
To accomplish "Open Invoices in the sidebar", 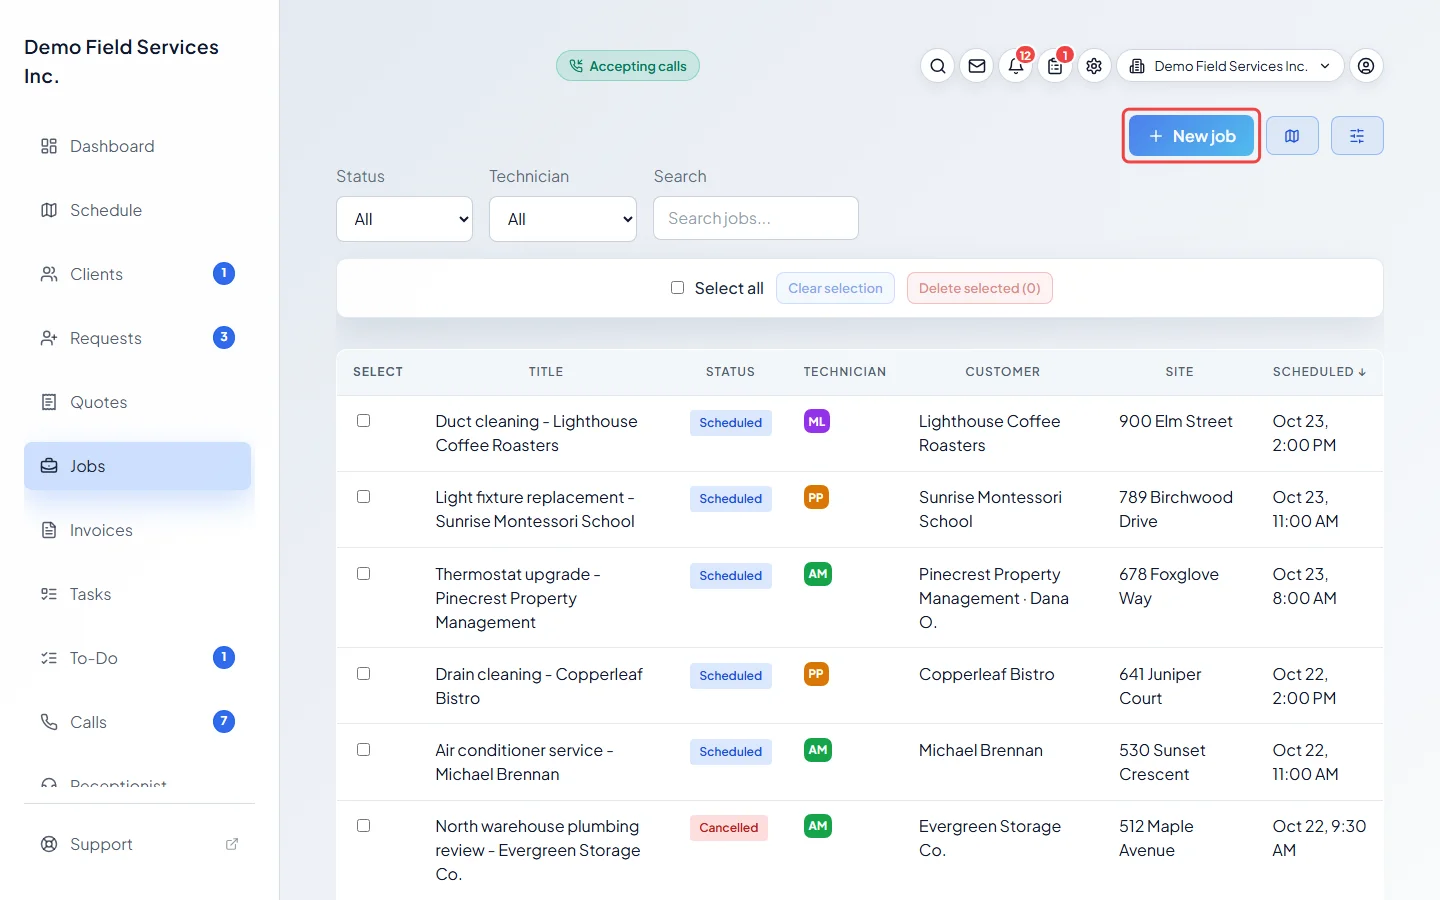I will point(138,530).
